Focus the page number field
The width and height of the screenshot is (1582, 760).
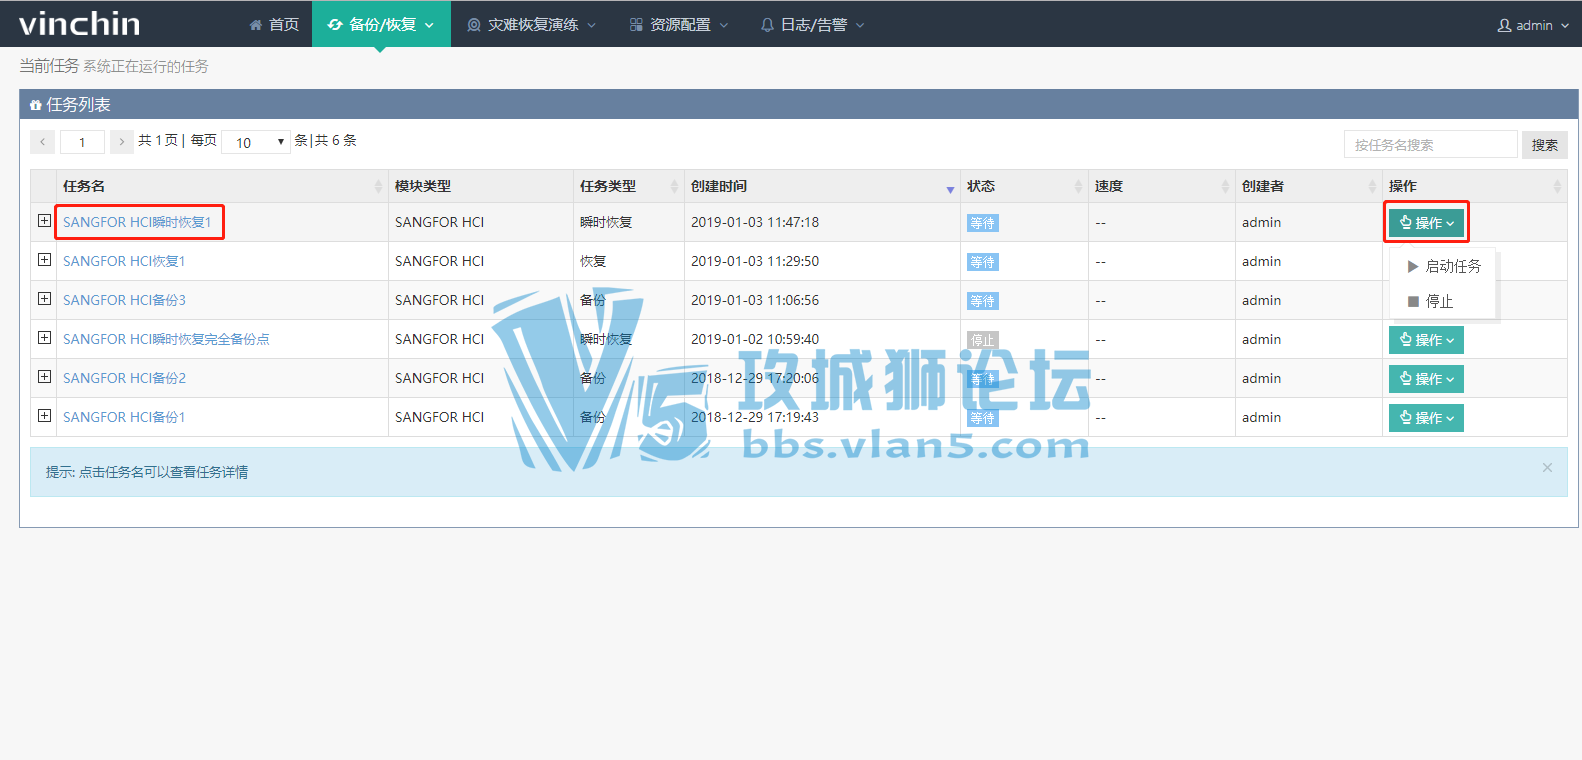(82, 142)
